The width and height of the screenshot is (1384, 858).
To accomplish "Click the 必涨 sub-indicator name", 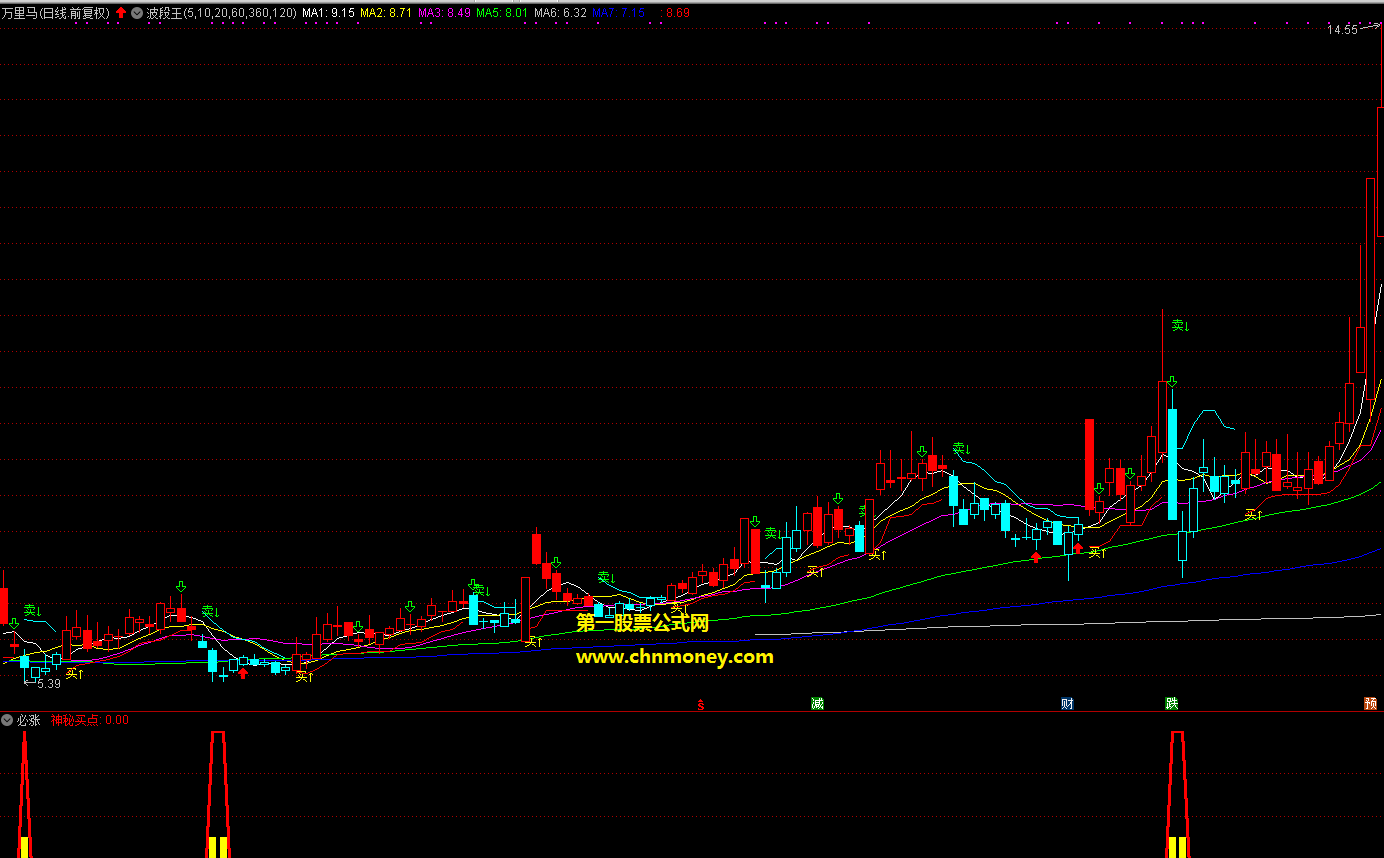I will 28,720.
